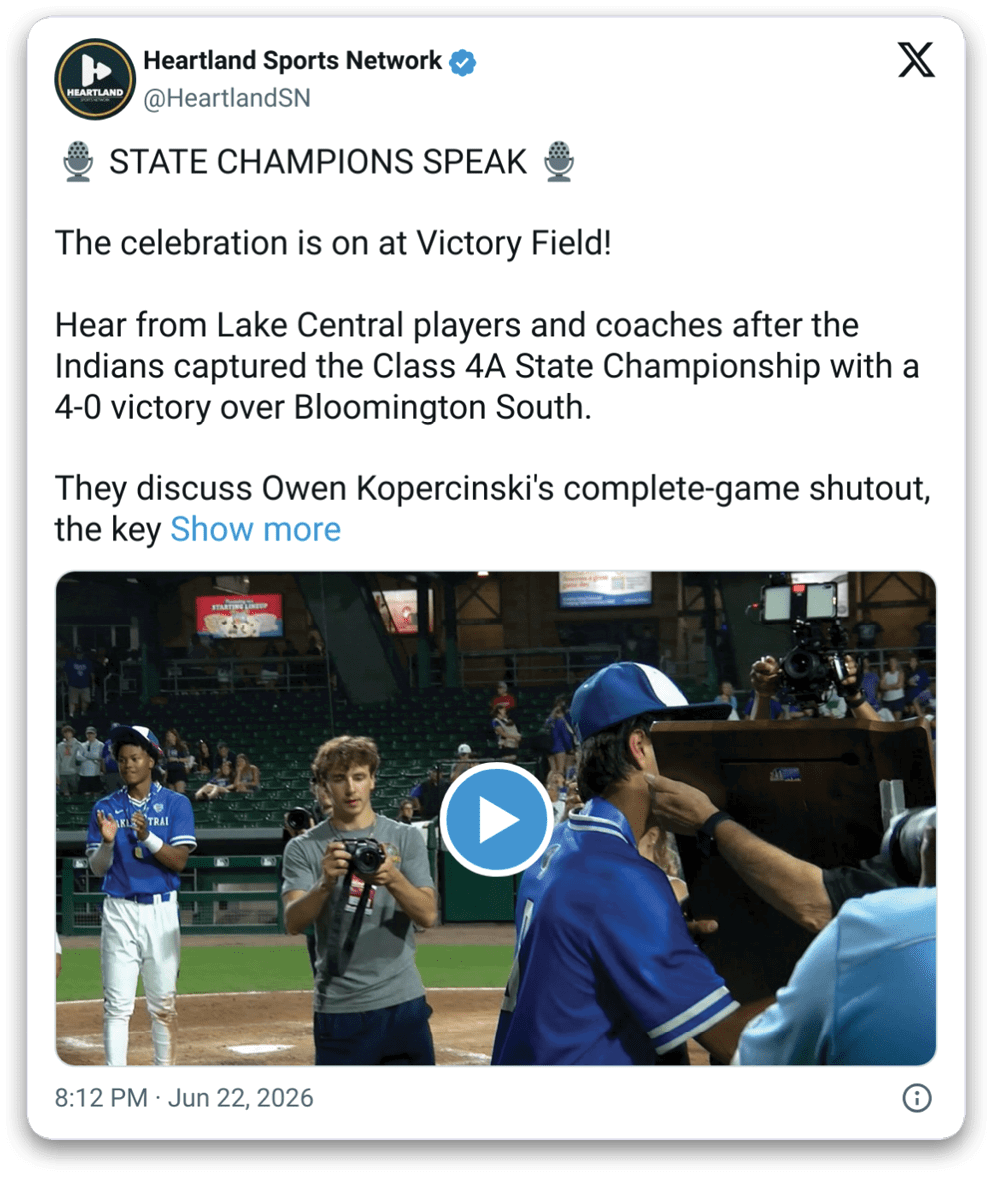The height and width of the screenshot is (1177, 992).
Task: Click the left microphone emoji
Action: pyautogui.click(x=78, y=161)
